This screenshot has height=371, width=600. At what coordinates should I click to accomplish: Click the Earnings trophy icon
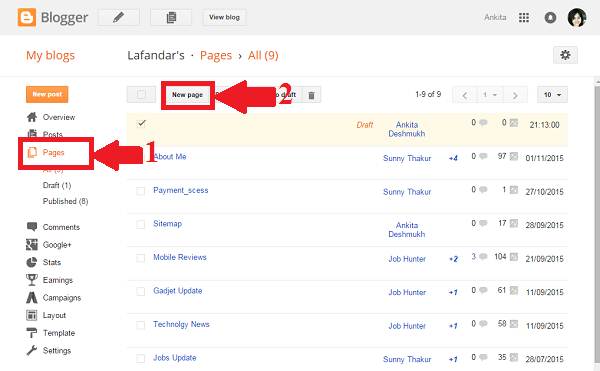tap(32, 280)
